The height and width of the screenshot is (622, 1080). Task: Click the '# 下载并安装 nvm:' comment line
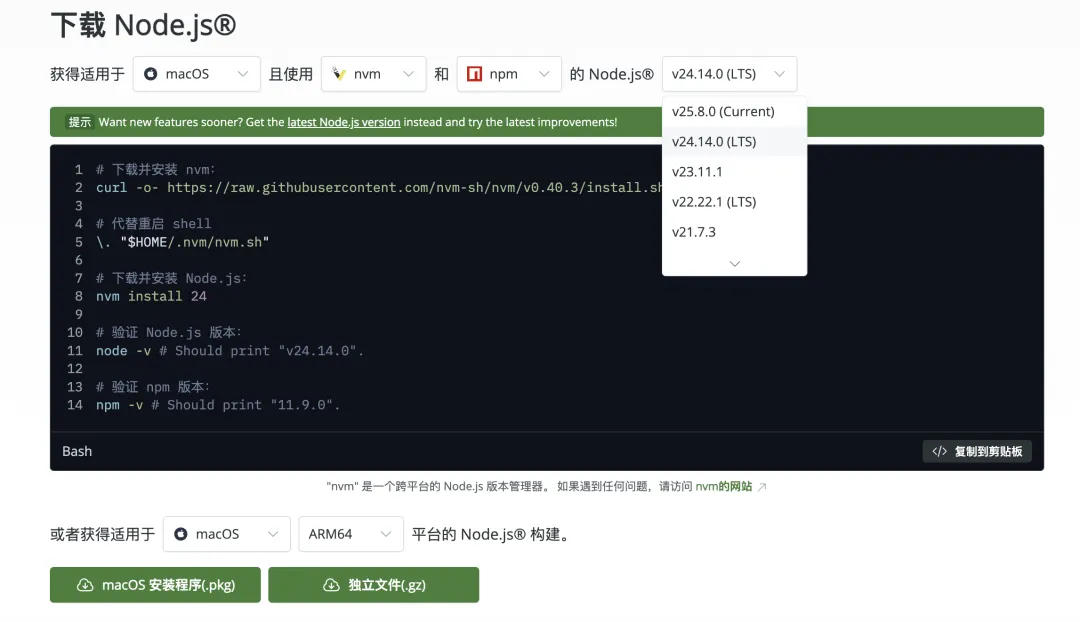pyautogui.click(x=156, y=169)
